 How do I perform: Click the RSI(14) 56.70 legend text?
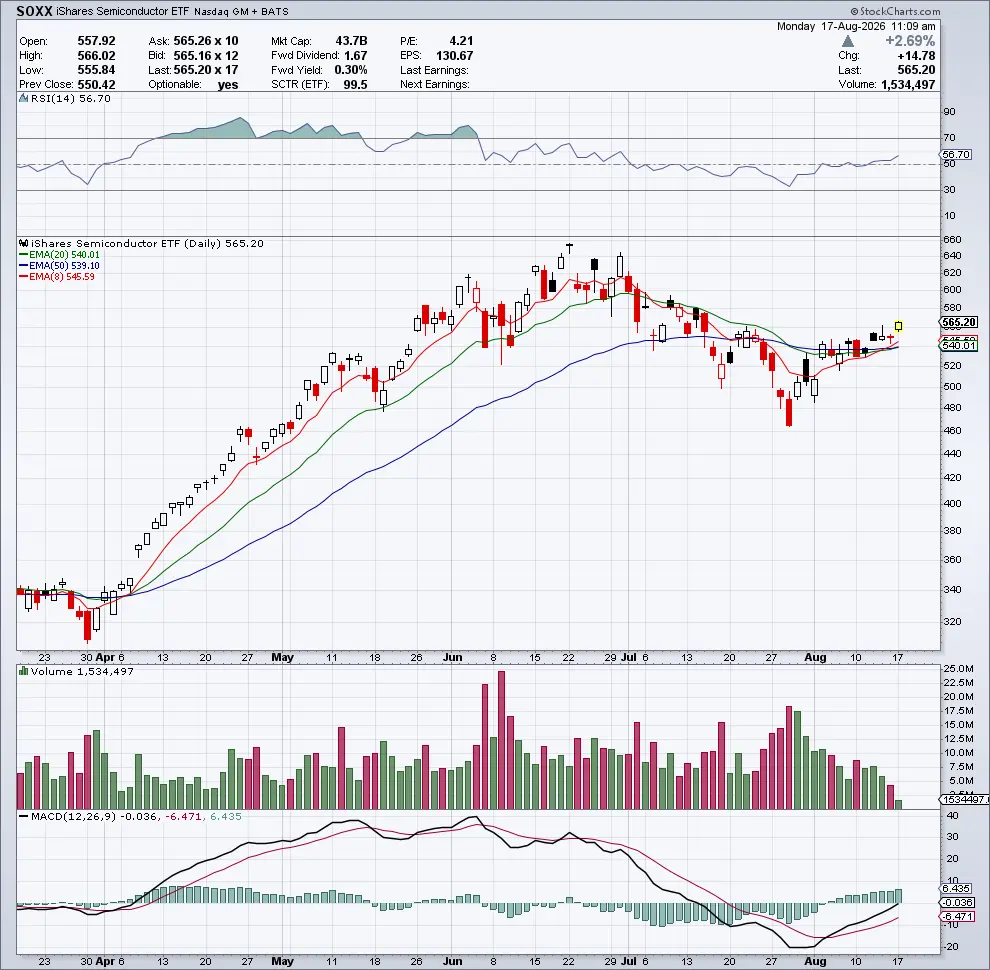click(71, 99)
